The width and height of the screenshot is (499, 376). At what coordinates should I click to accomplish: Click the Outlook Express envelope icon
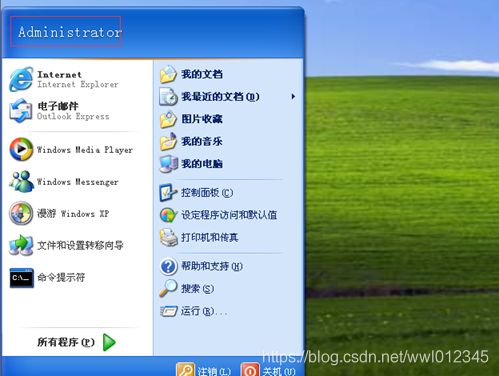[21, 111]
